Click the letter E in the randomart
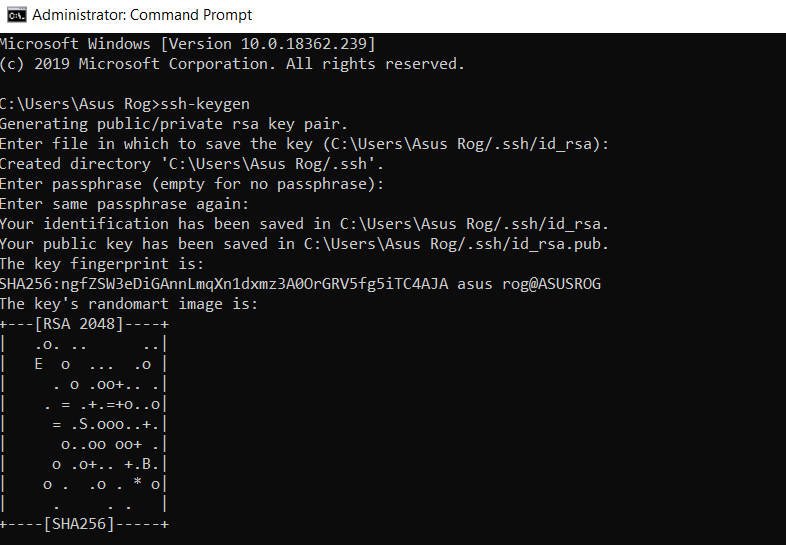The image size is (786, 545). (x=39, y=364)
